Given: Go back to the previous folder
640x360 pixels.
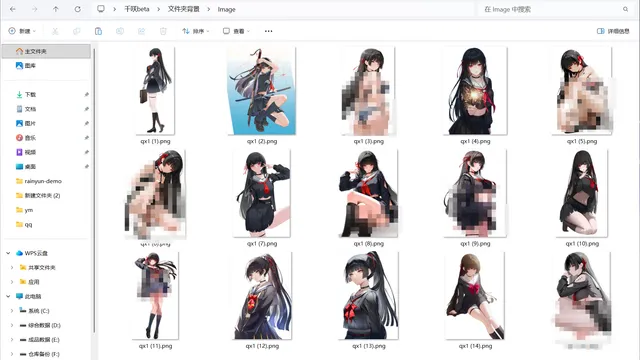Looking at the screenshot, I should click(13, 9).
